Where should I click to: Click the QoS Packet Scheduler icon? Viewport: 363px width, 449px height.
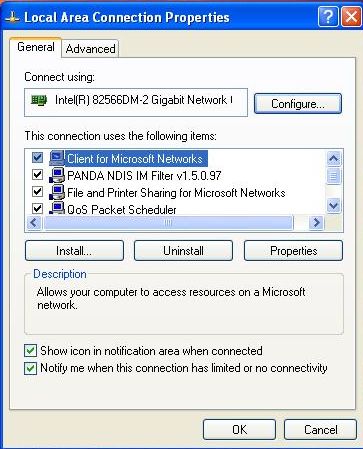(x=57, y=208)
